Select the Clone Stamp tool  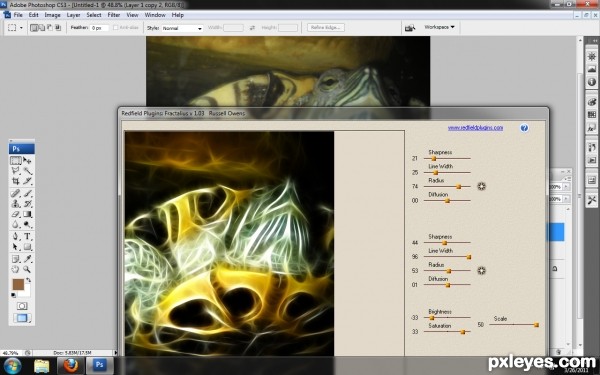[16, 204]
